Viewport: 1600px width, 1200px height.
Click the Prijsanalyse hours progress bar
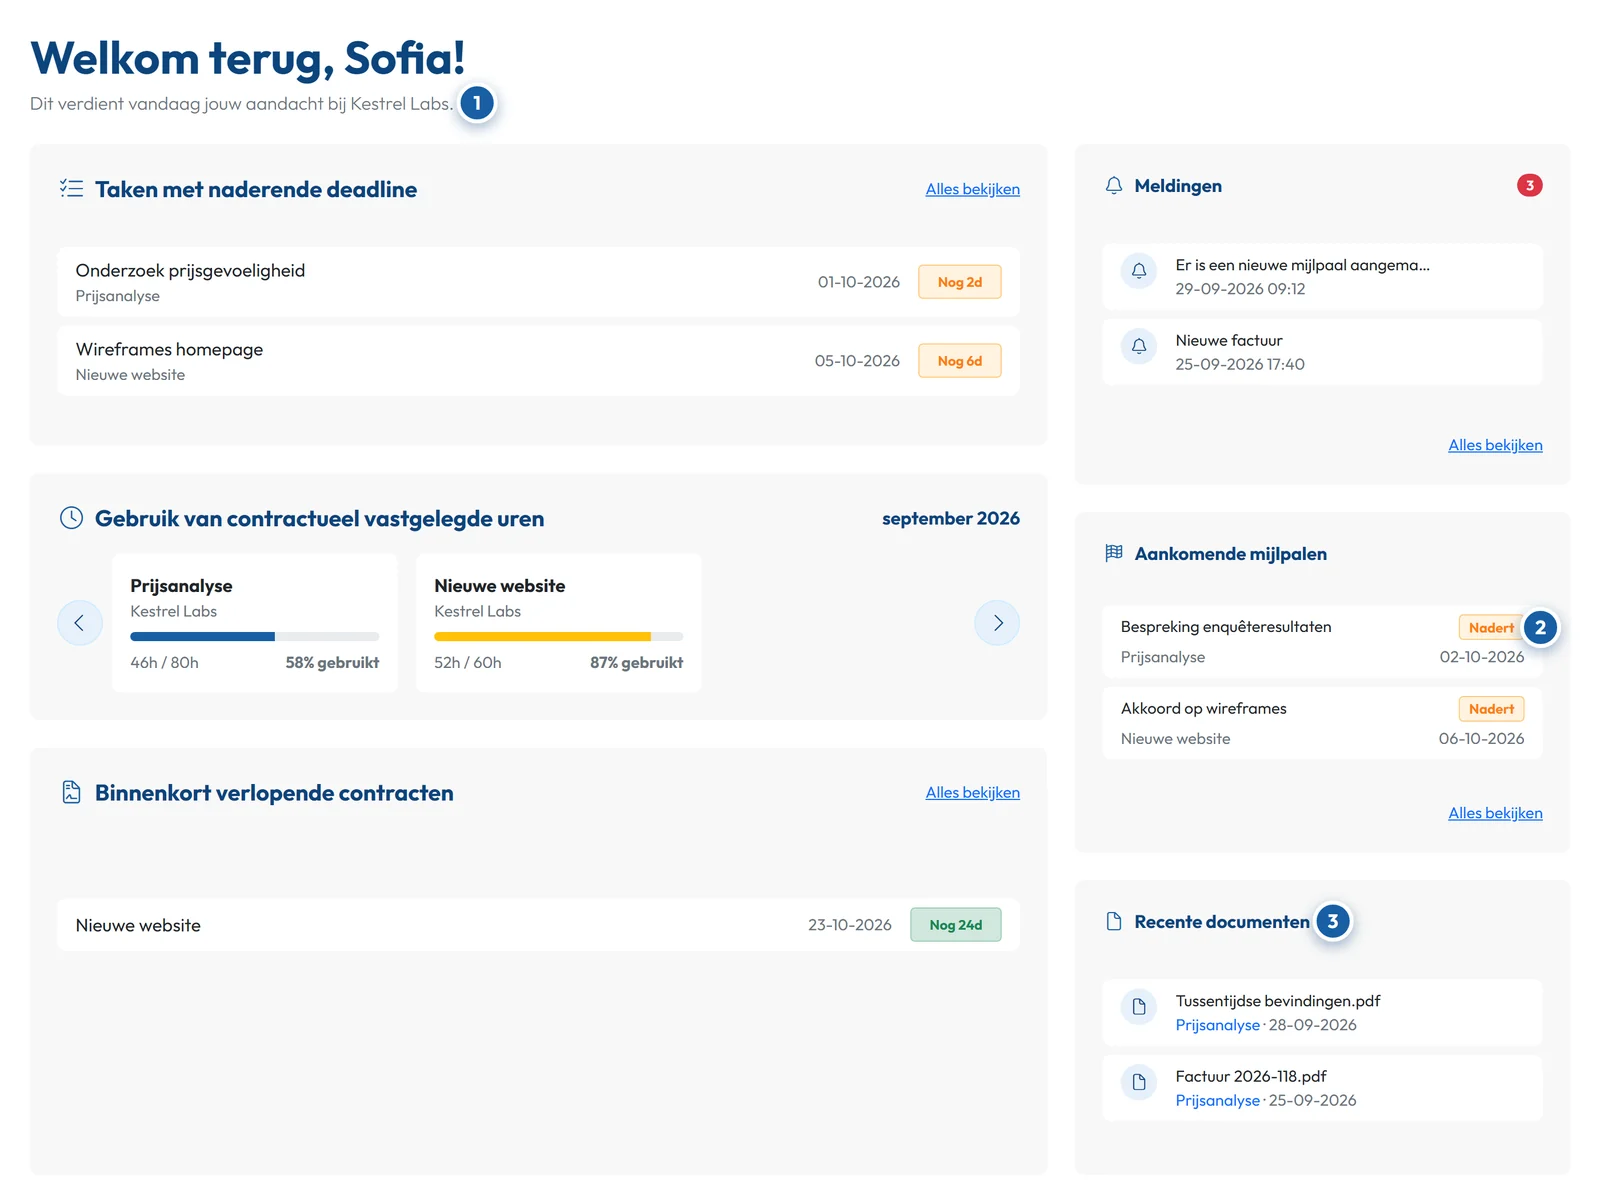255,637
